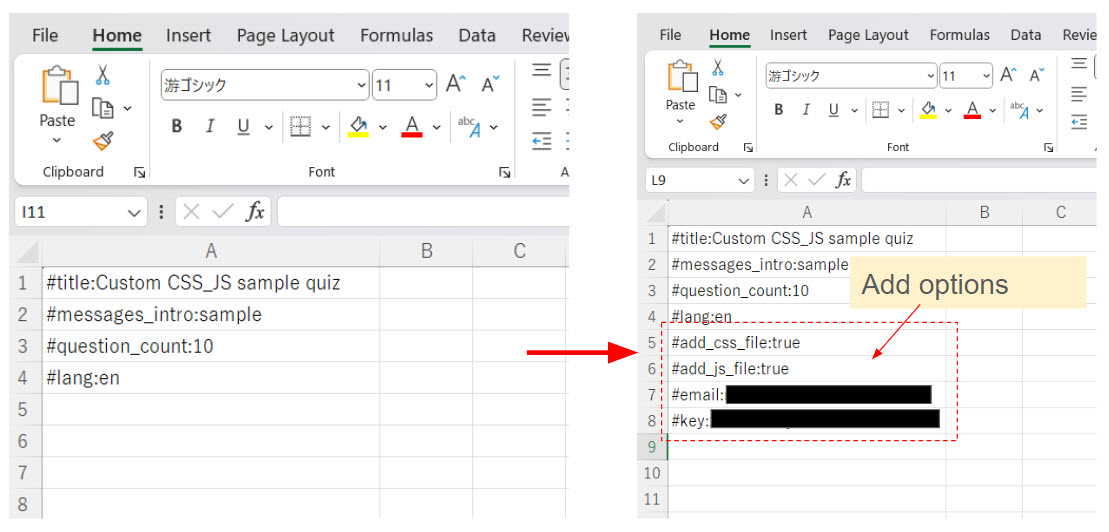Click Cut scissors icon in left Excel window
Viewport: 1109px width, 532px height.
coord(103,75)
